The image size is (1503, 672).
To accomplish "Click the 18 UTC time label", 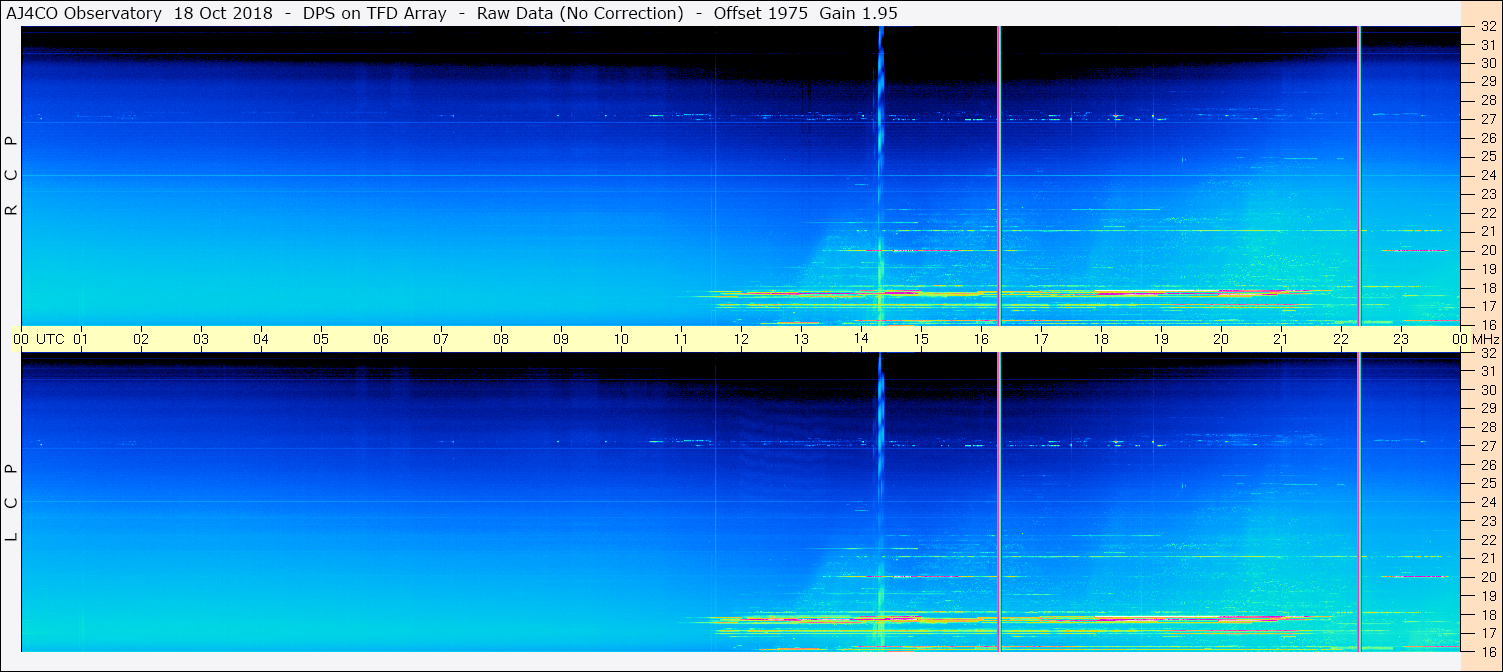I will [1101, 339].
